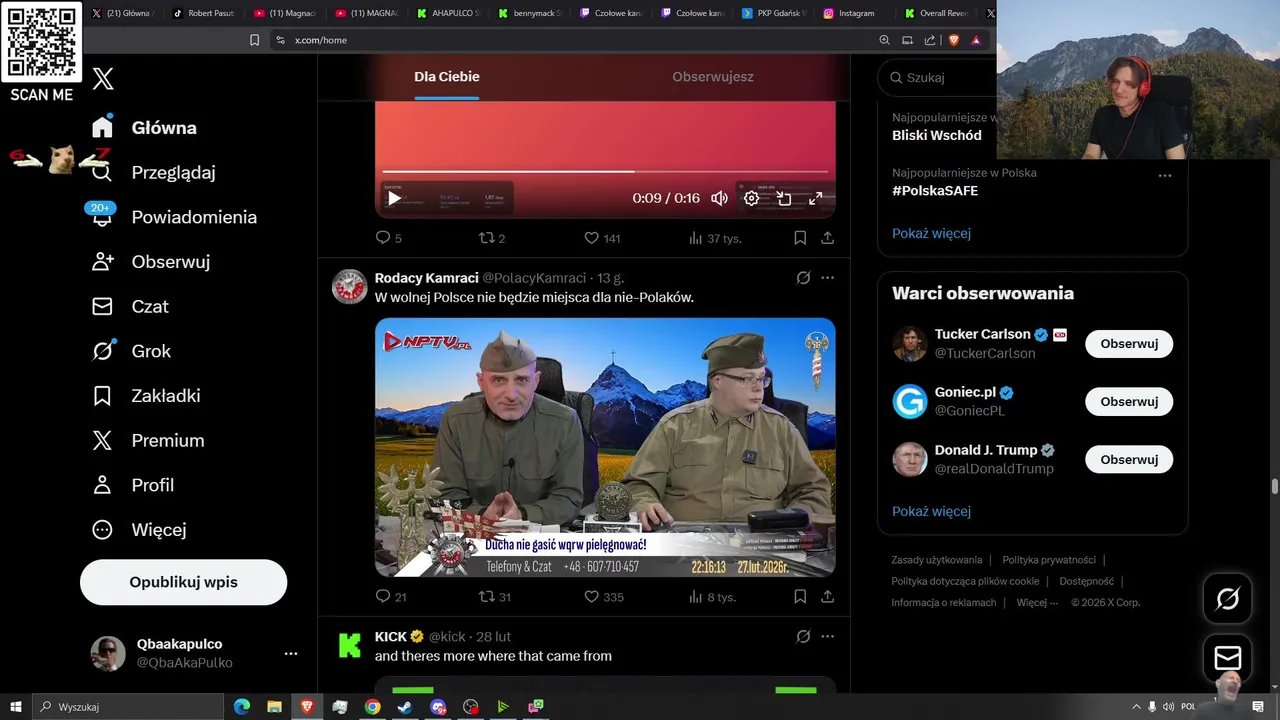Seek in the video progress bar

pos(605,172)
